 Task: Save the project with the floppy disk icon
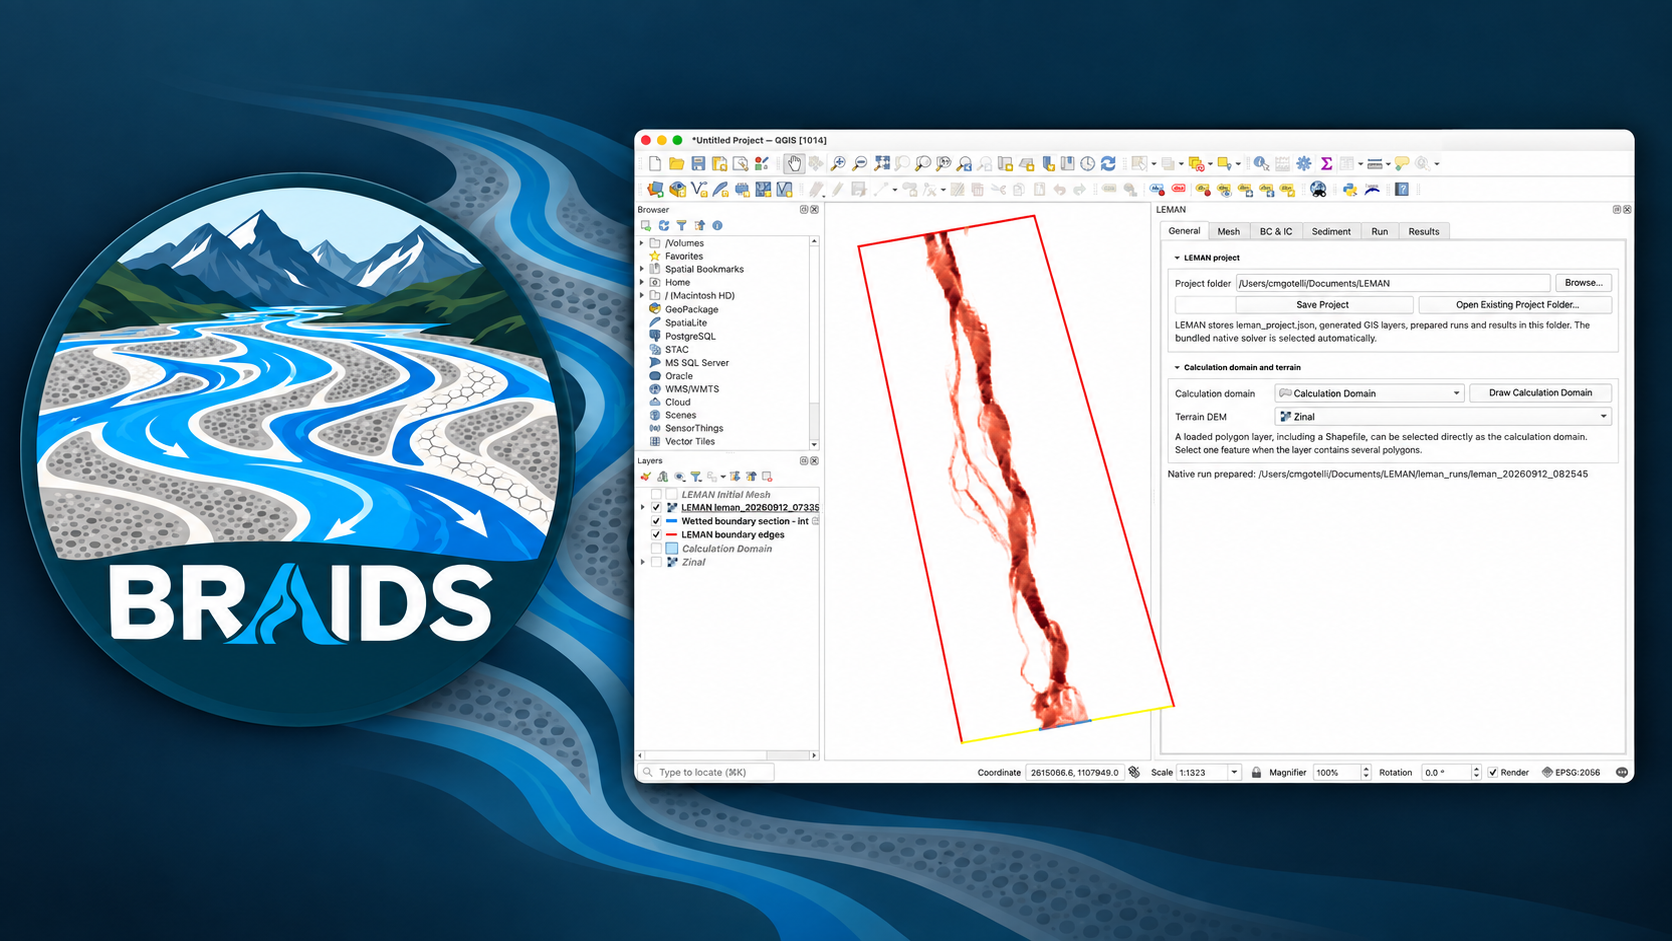pyautogui.click(x=698, y=163)
